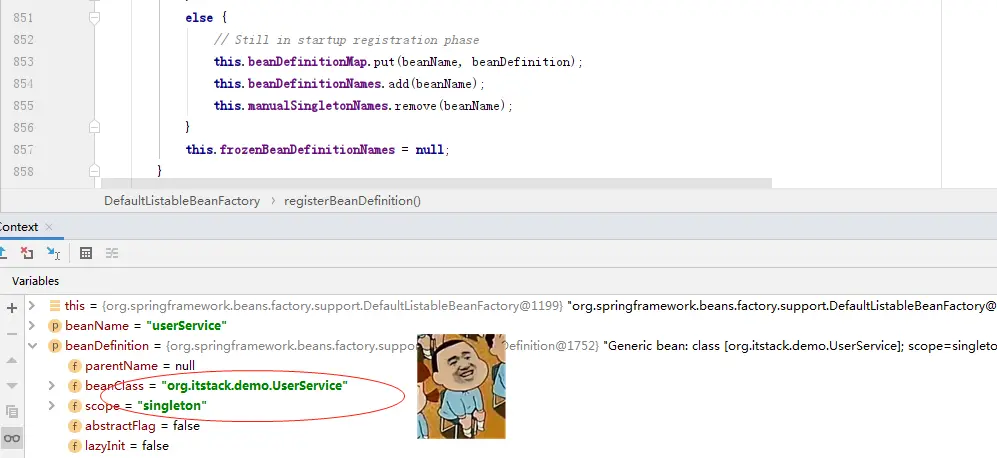The width and height of the screenshot is (997, 458).
Task: Collapse code fold at line 851
Action: pyautogui.click(x=94, y=18)
